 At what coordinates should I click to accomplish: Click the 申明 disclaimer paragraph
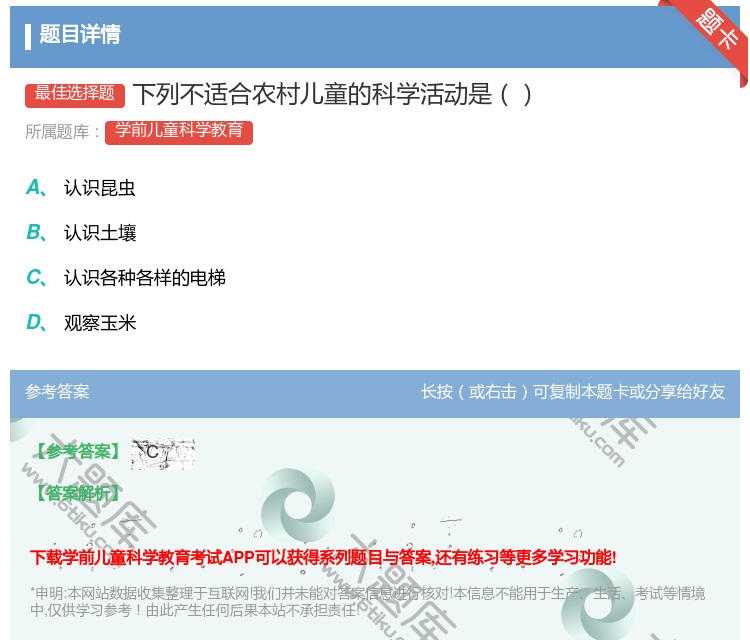(367, 601)
